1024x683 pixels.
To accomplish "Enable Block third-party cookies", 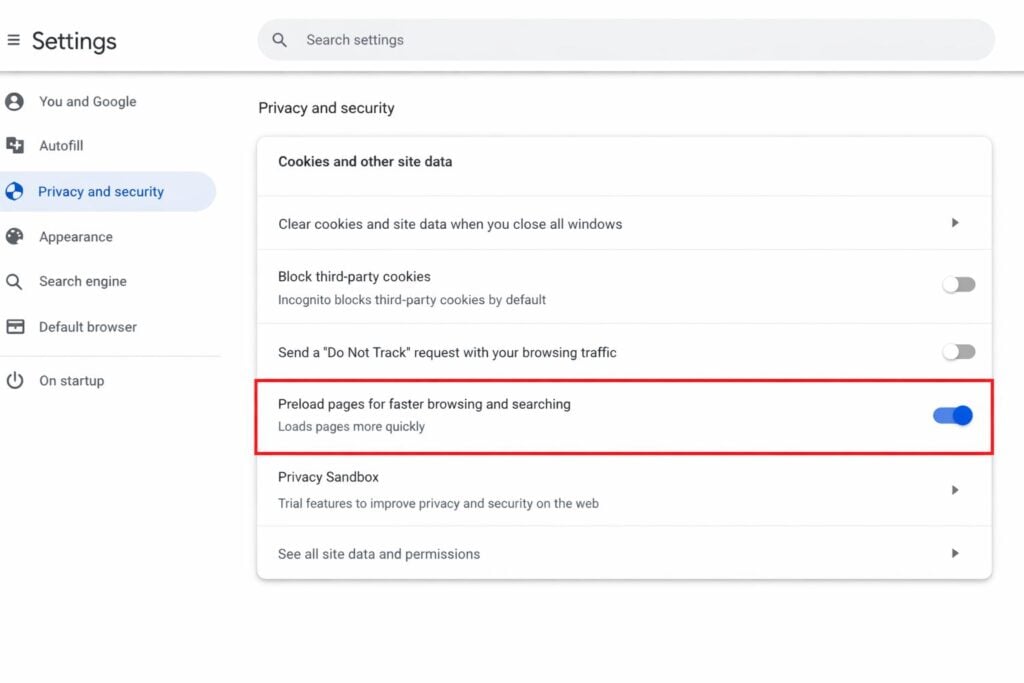I will [x=958, y=284].
